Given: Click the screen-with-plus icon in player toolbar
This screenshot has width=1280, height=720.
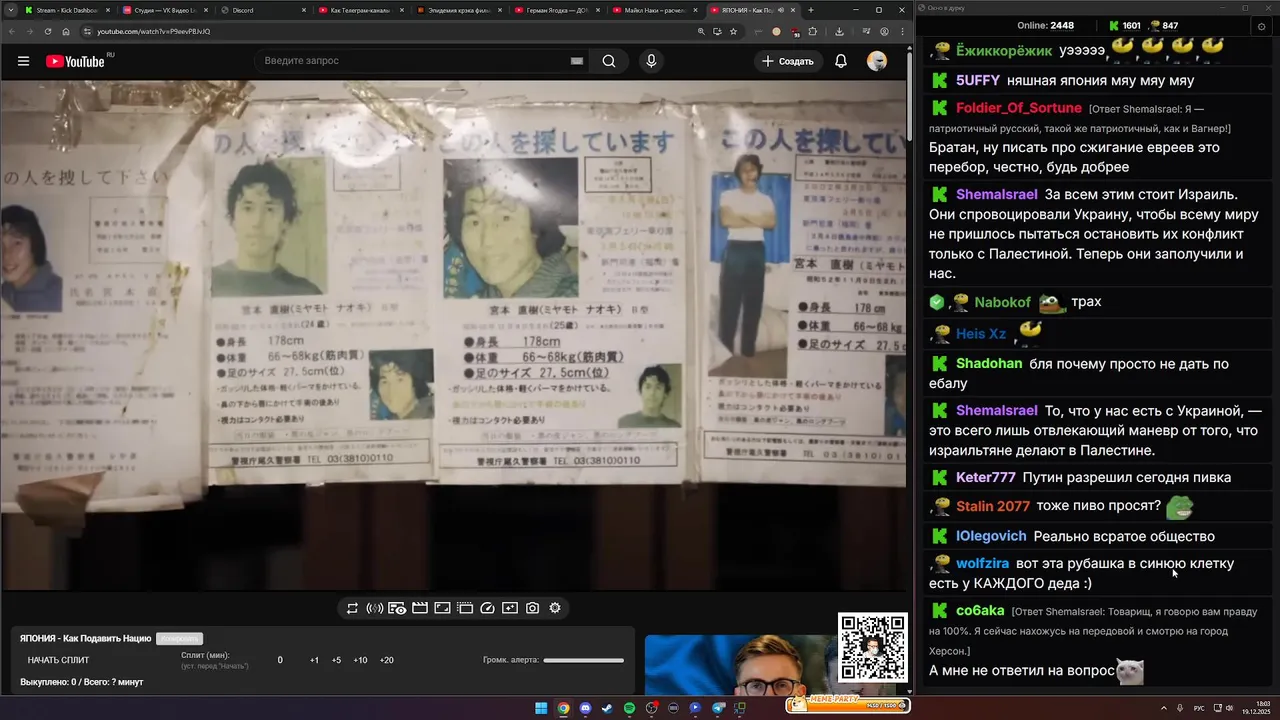Looking at the screenshot, I should [x=510, y=608].
